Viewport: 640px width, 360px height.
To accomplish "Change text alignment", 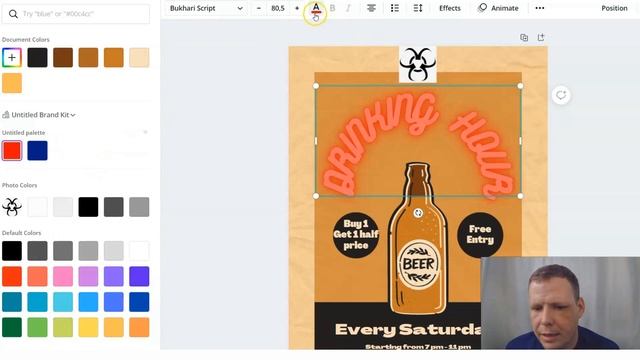I will coord(371,8).
